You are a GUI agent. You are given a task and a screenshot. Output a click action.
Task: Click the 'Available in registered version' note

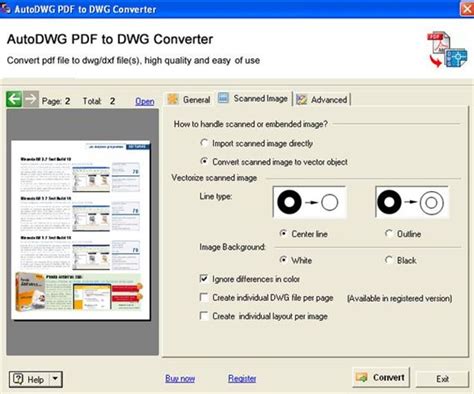399,298
